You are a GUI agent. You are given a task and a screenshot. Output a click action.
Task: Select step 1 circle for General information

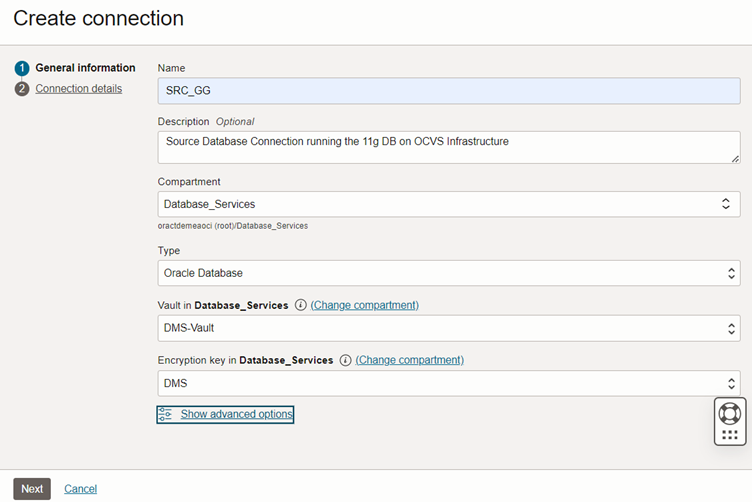22,68
